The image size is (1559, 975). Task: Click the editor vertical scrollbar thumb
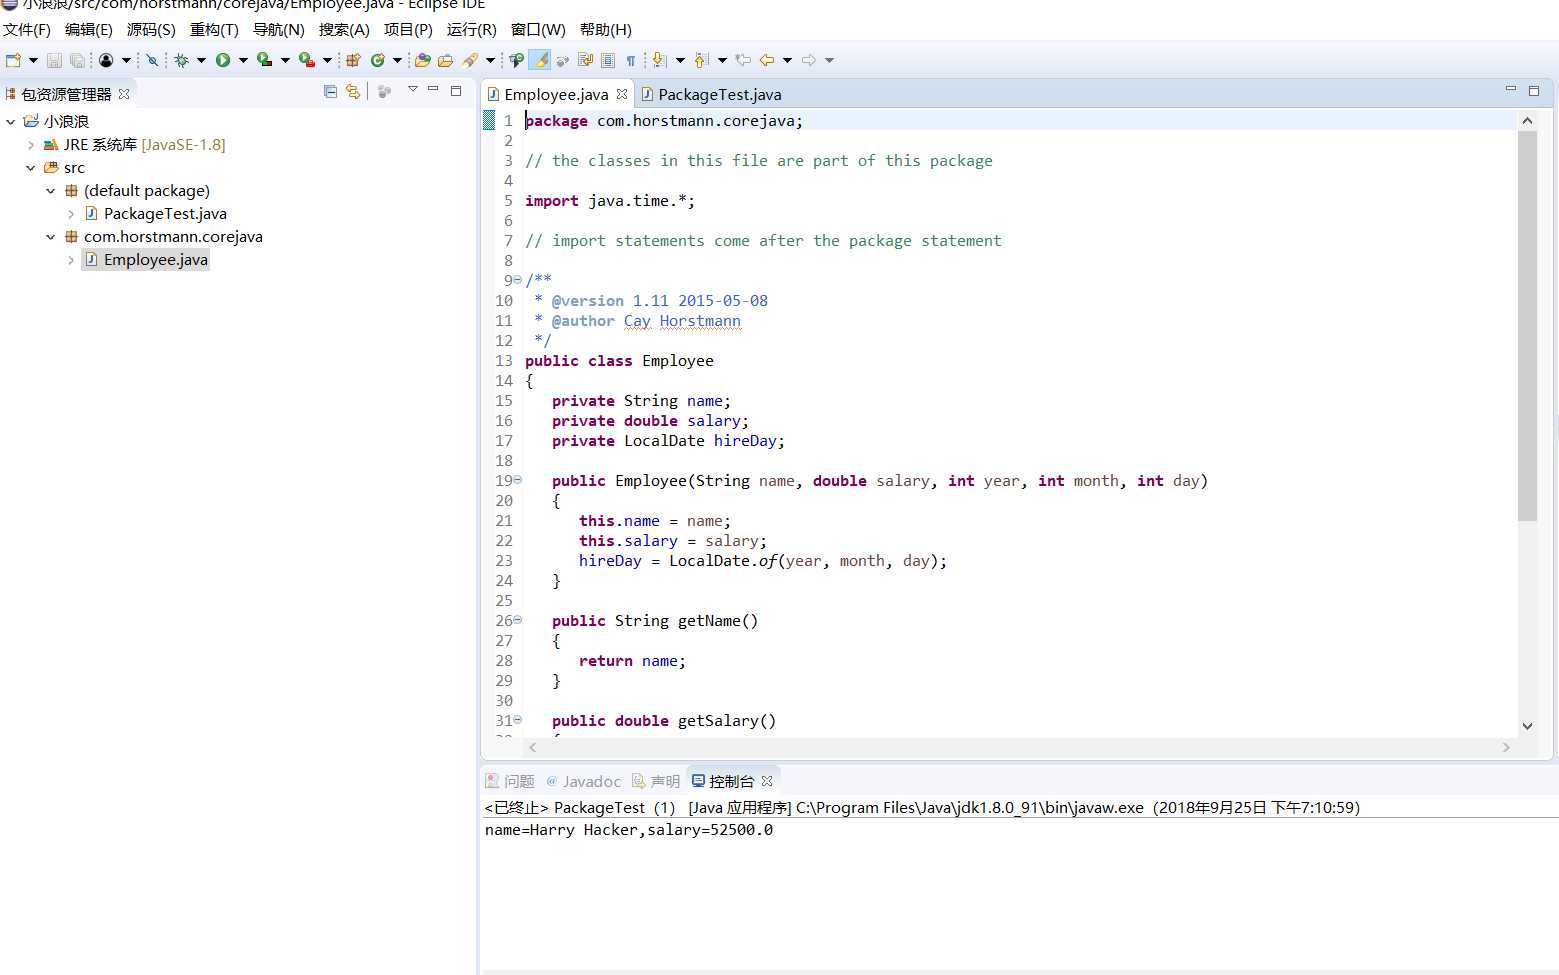[x=1527, y=325]
